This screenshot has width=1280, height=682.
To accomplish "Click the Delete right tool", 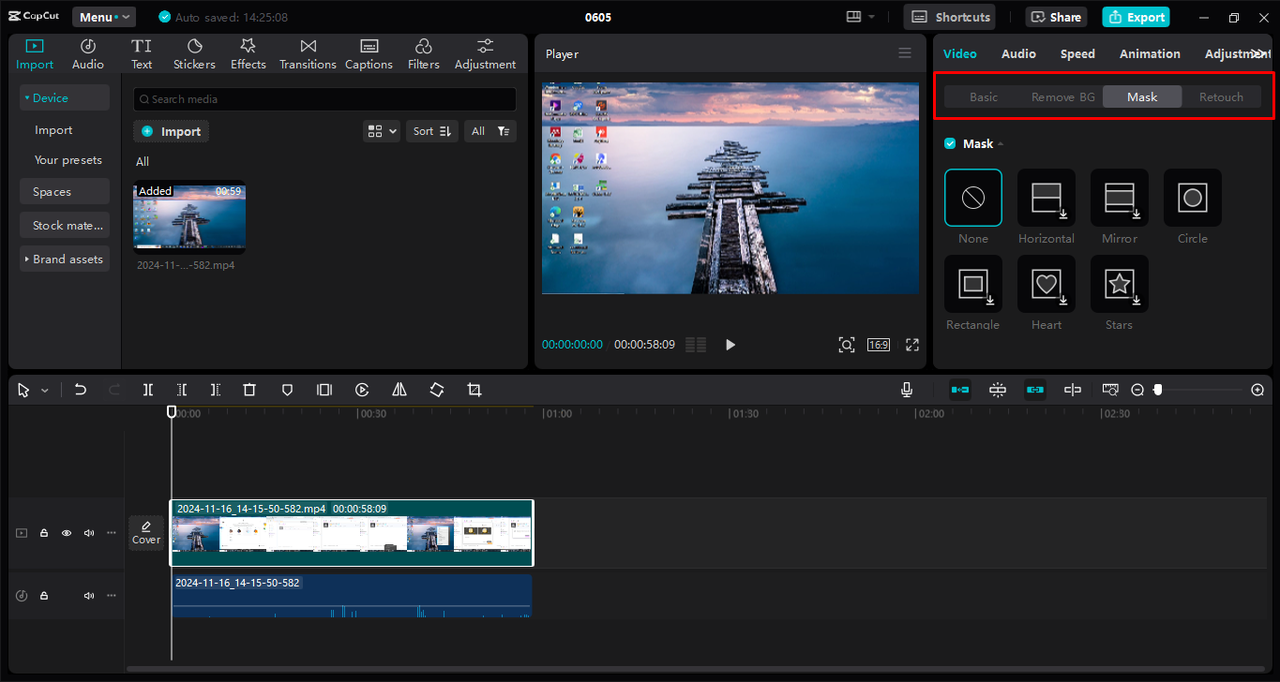I will [x=215, y=390].
